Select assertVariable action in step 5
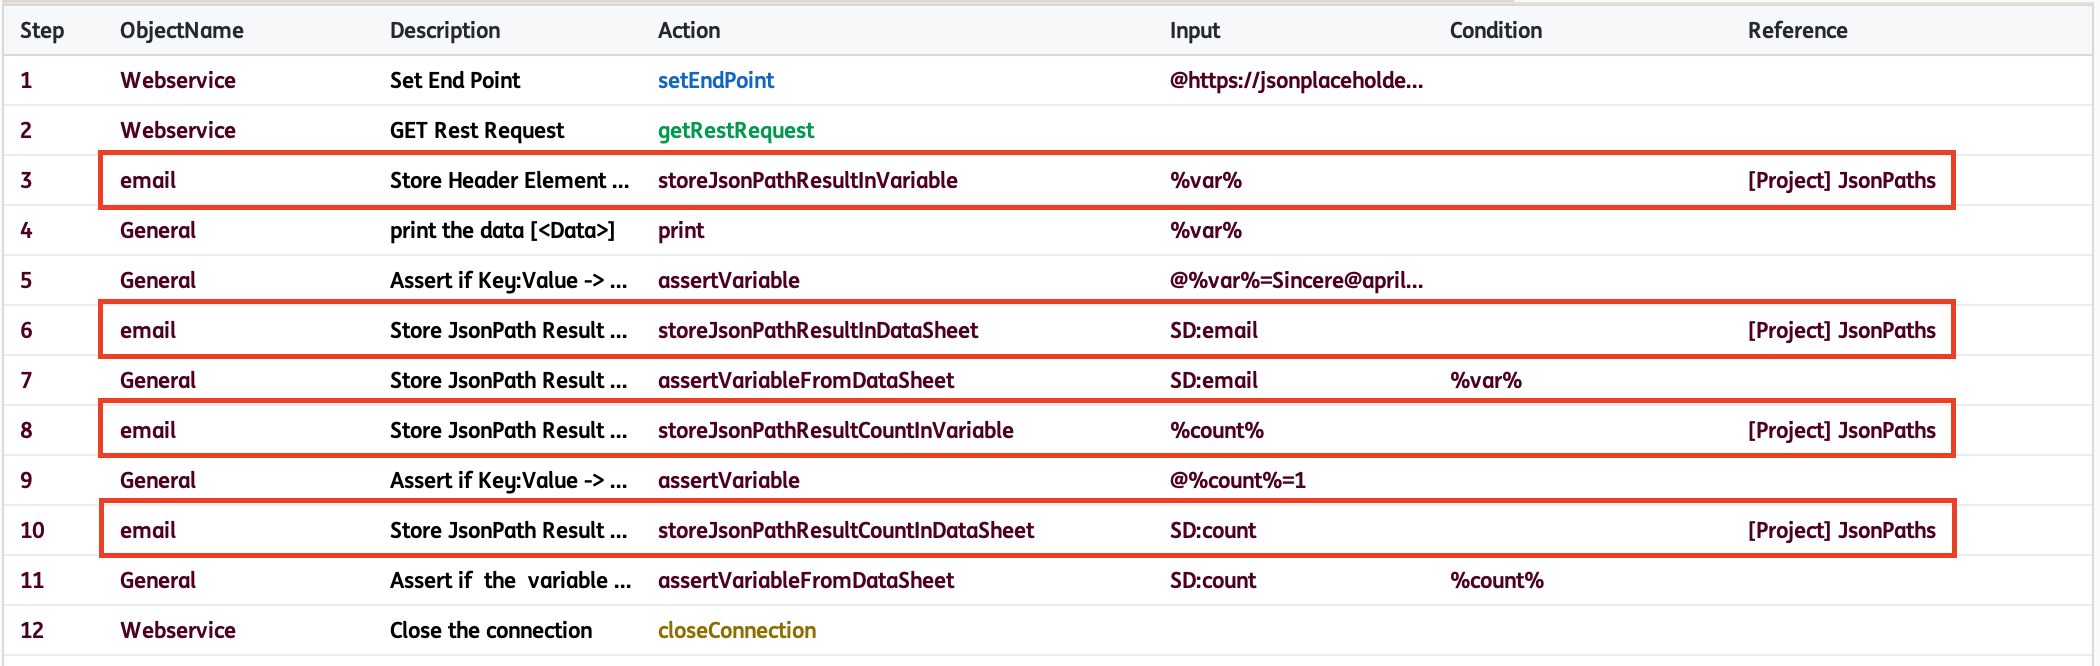Image resolution: width=2100 pixels, height=666 pixels. [729, 280]
